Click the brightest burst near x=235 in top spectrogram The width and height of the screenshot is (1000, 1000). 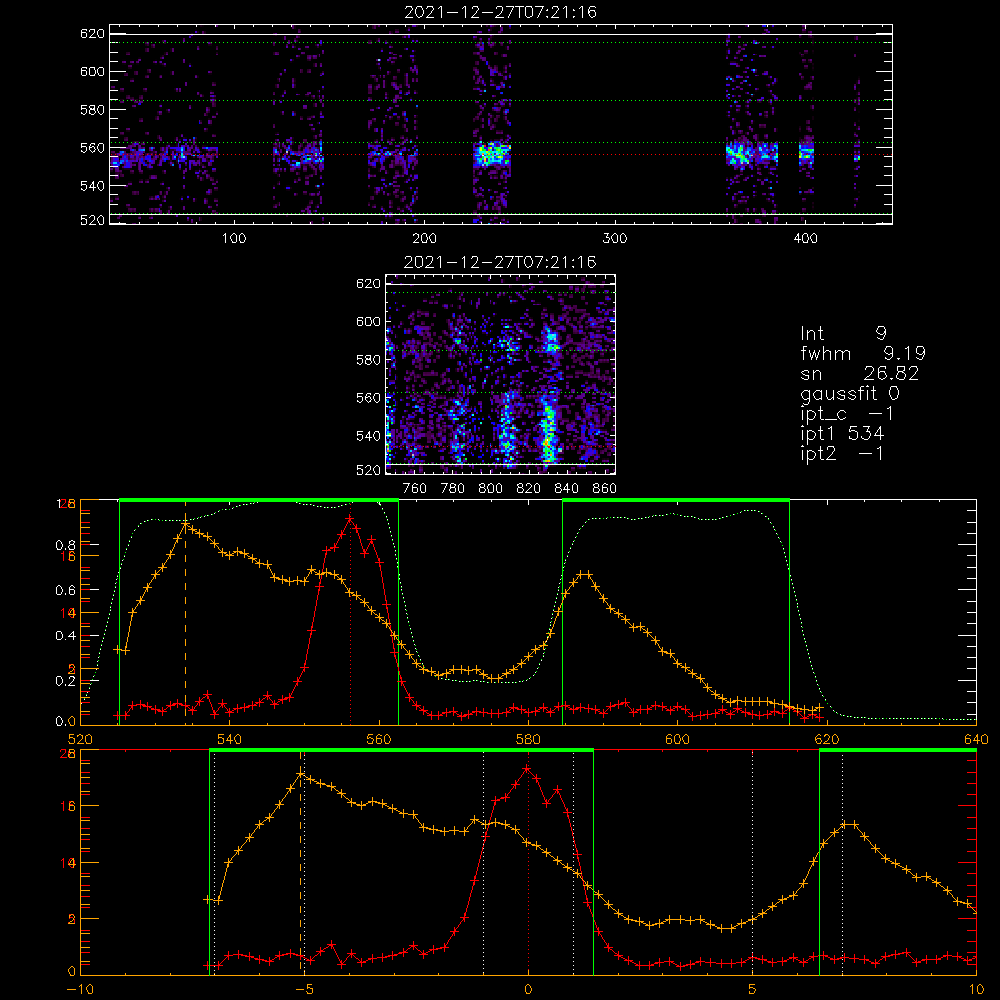pyautogui.click(x=492, y=154)
